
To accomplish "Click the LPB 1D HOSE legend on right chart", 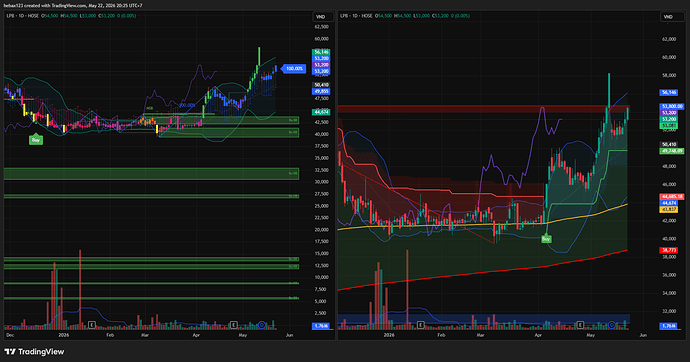I will click(356, 16).
